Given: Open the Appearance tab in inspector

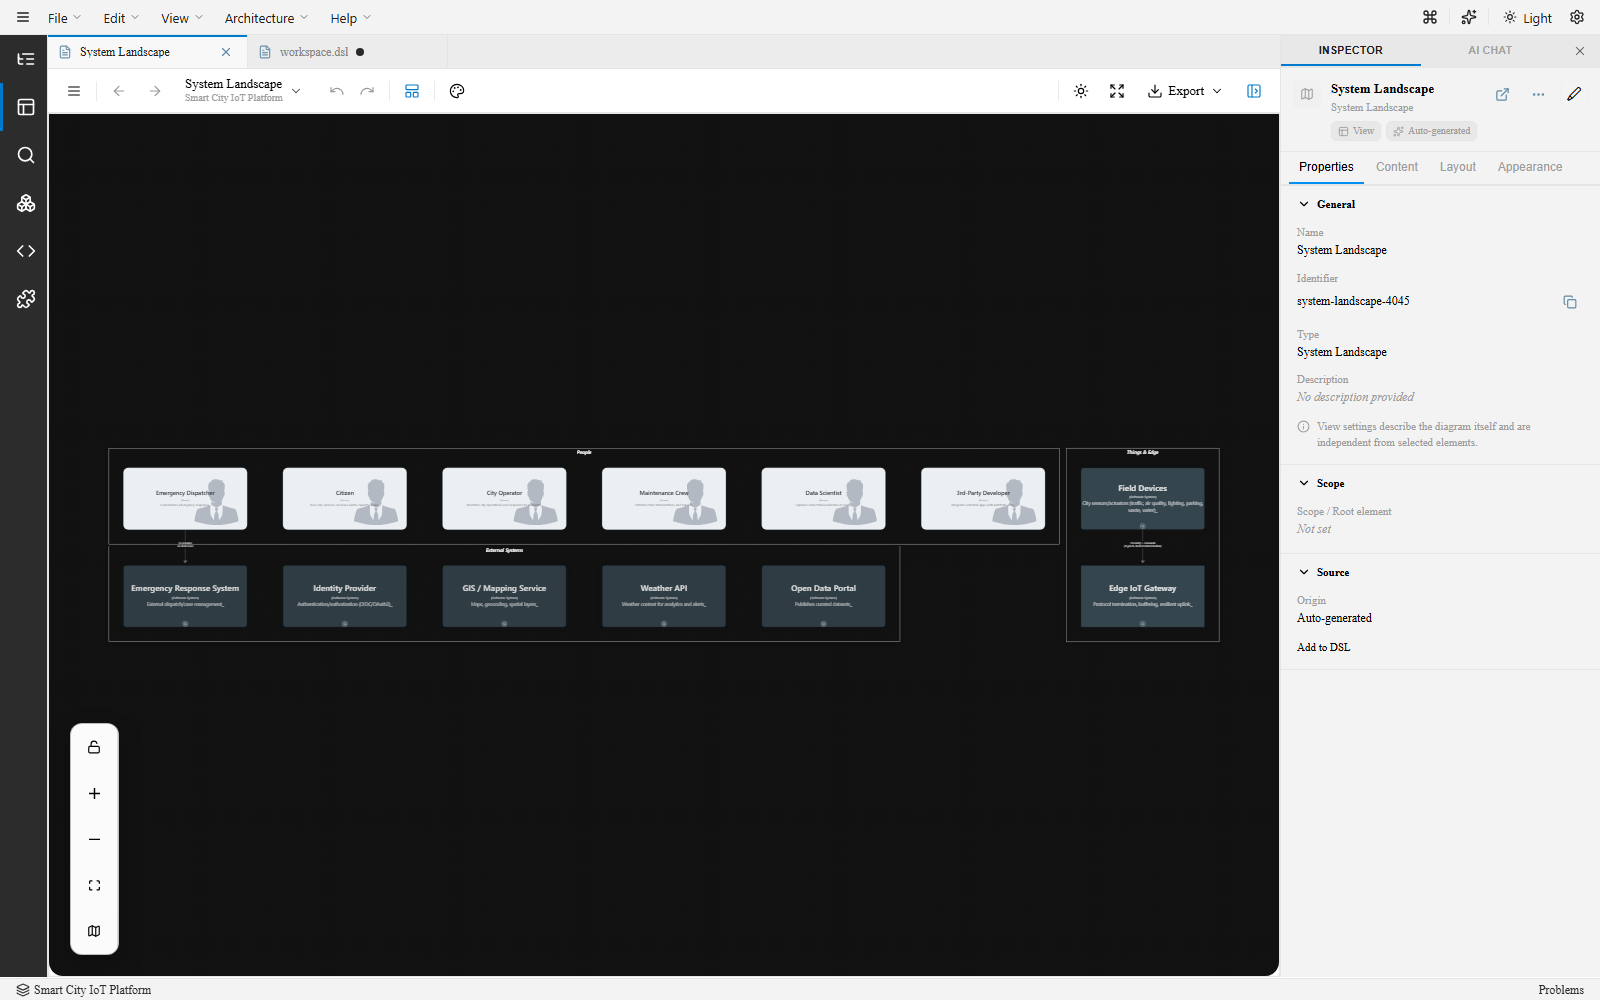Looking at the screenshot, I should (x=1529, y=167).
